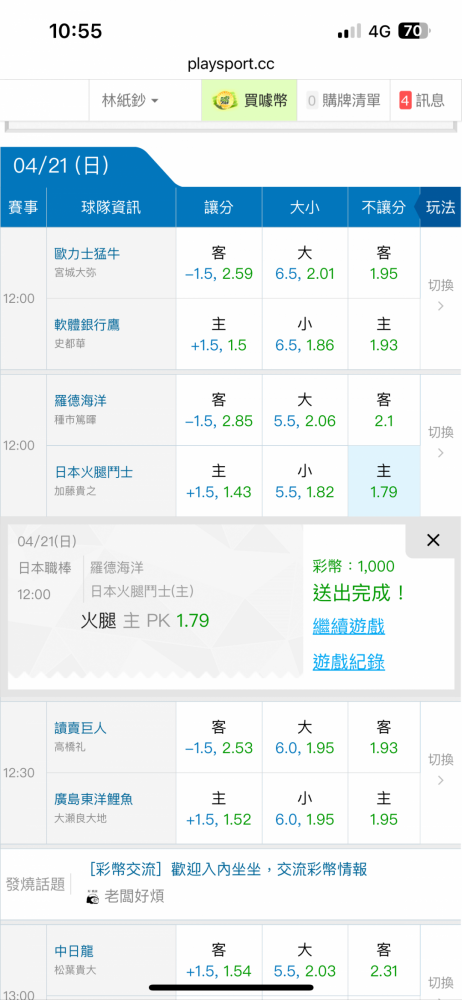
Task: Close the bet confirmation panel
Action: (433, 540)
